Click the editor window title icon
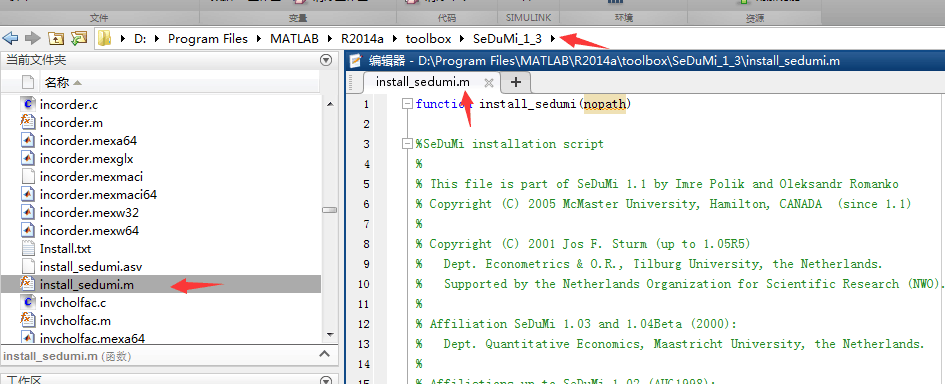945x384 pixels. [x=357, y=60]
